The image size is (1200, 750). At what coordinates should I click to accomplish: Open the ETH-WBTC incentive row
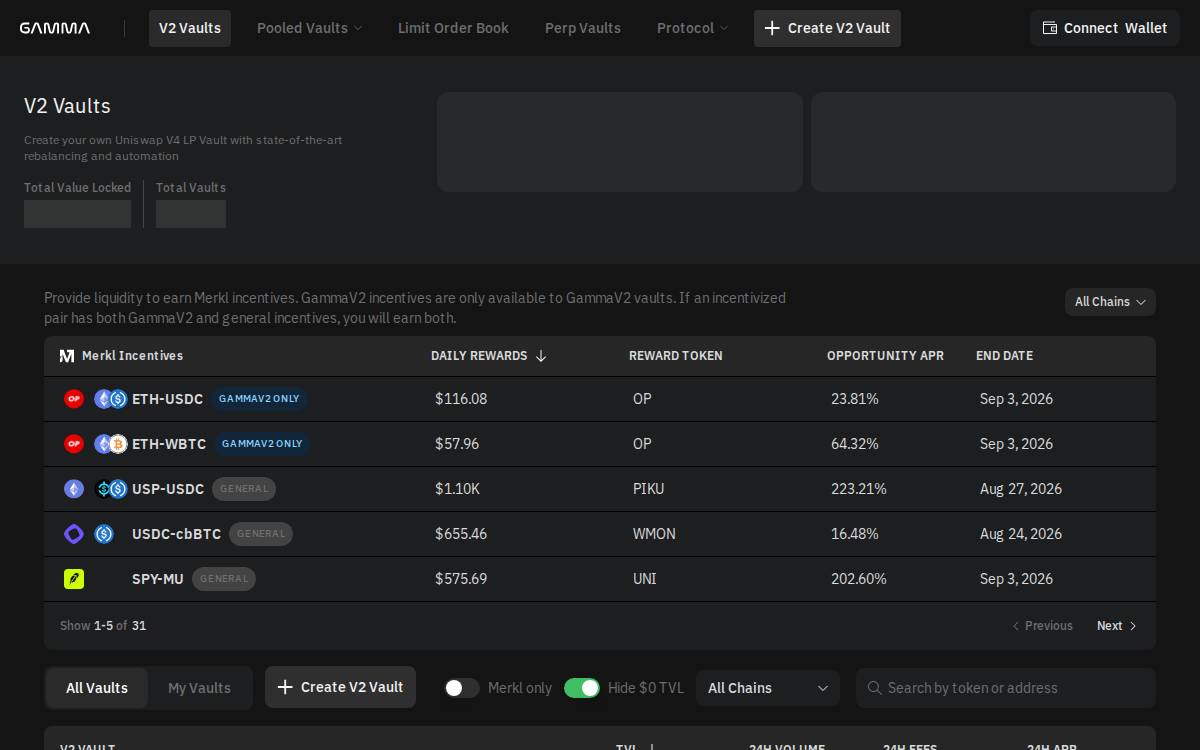click(600, 444)
